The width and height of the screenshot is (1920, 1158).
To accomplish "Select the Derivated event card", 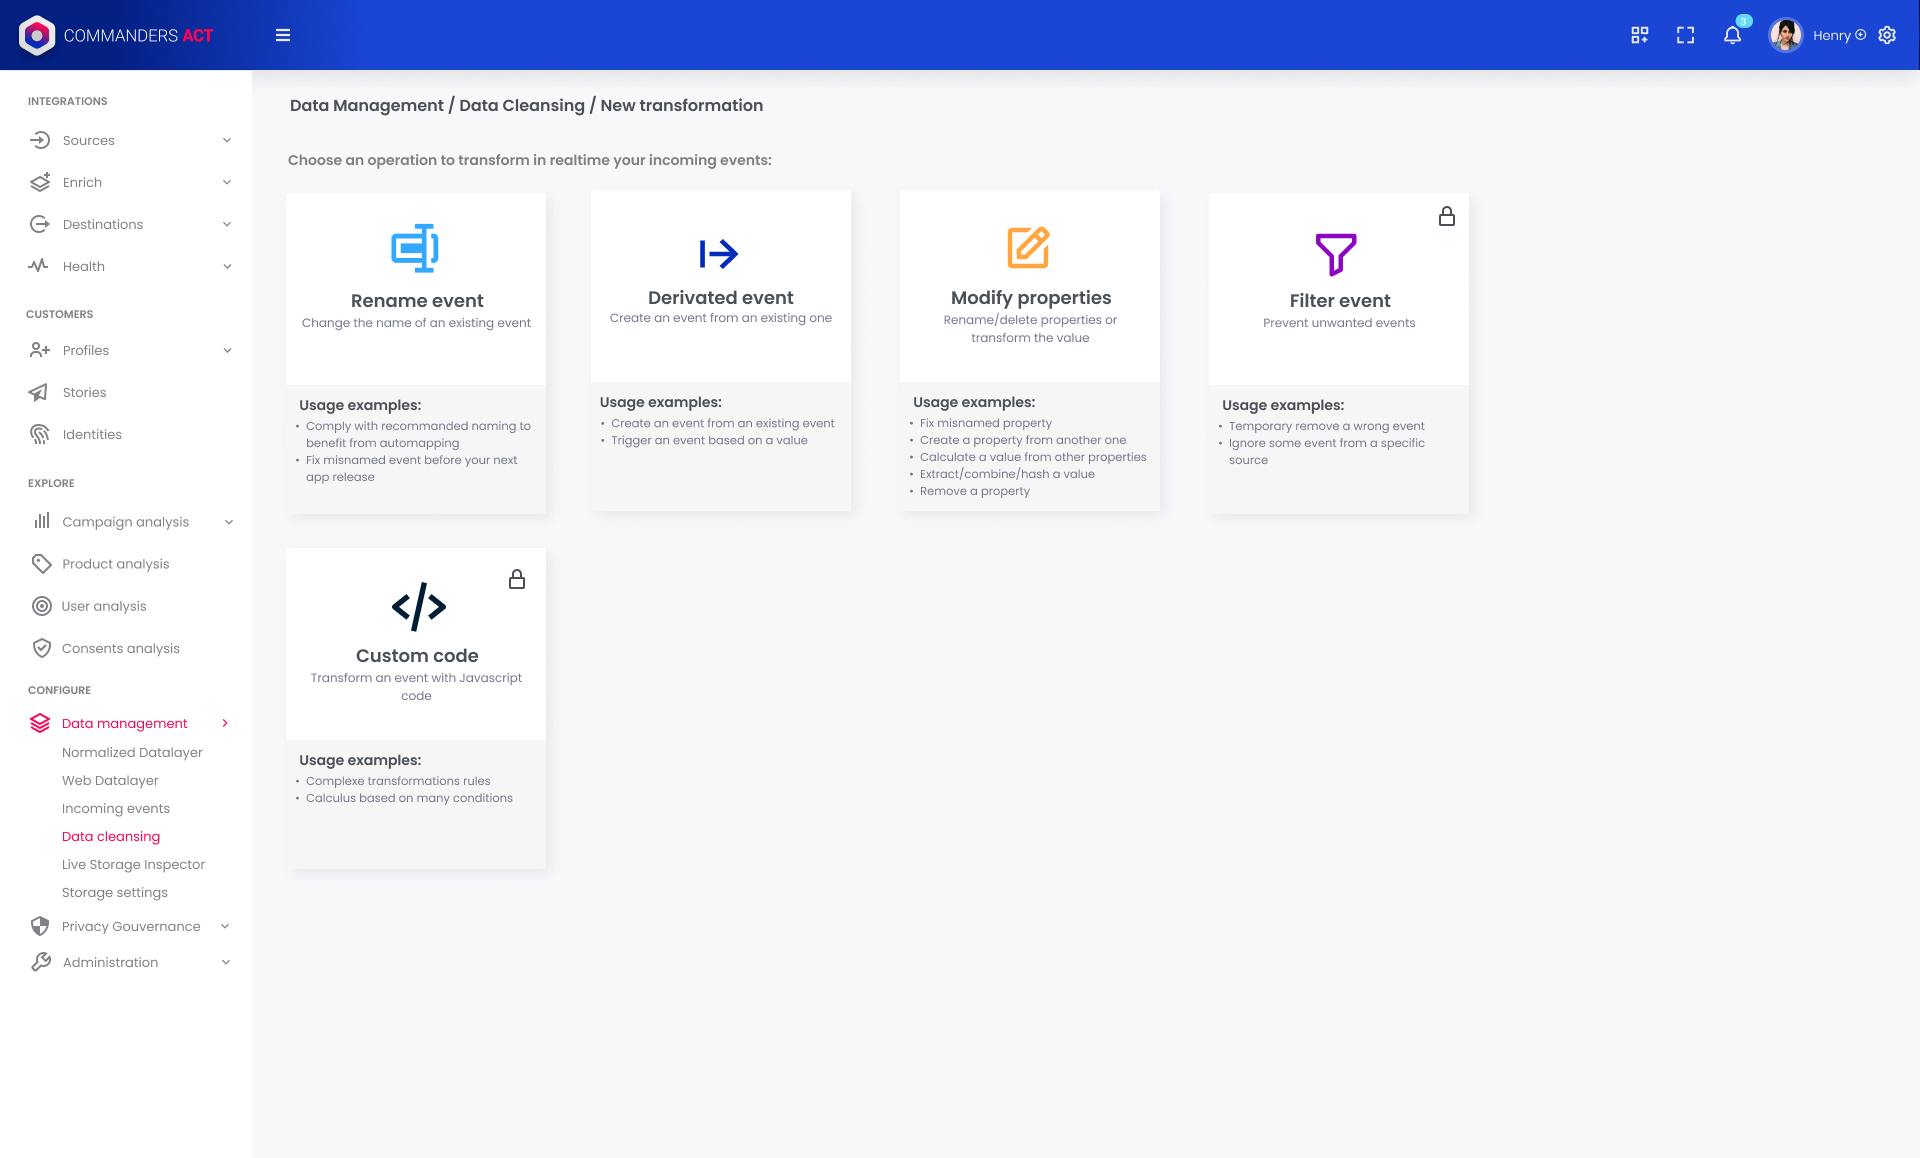I will click(720, 350).
